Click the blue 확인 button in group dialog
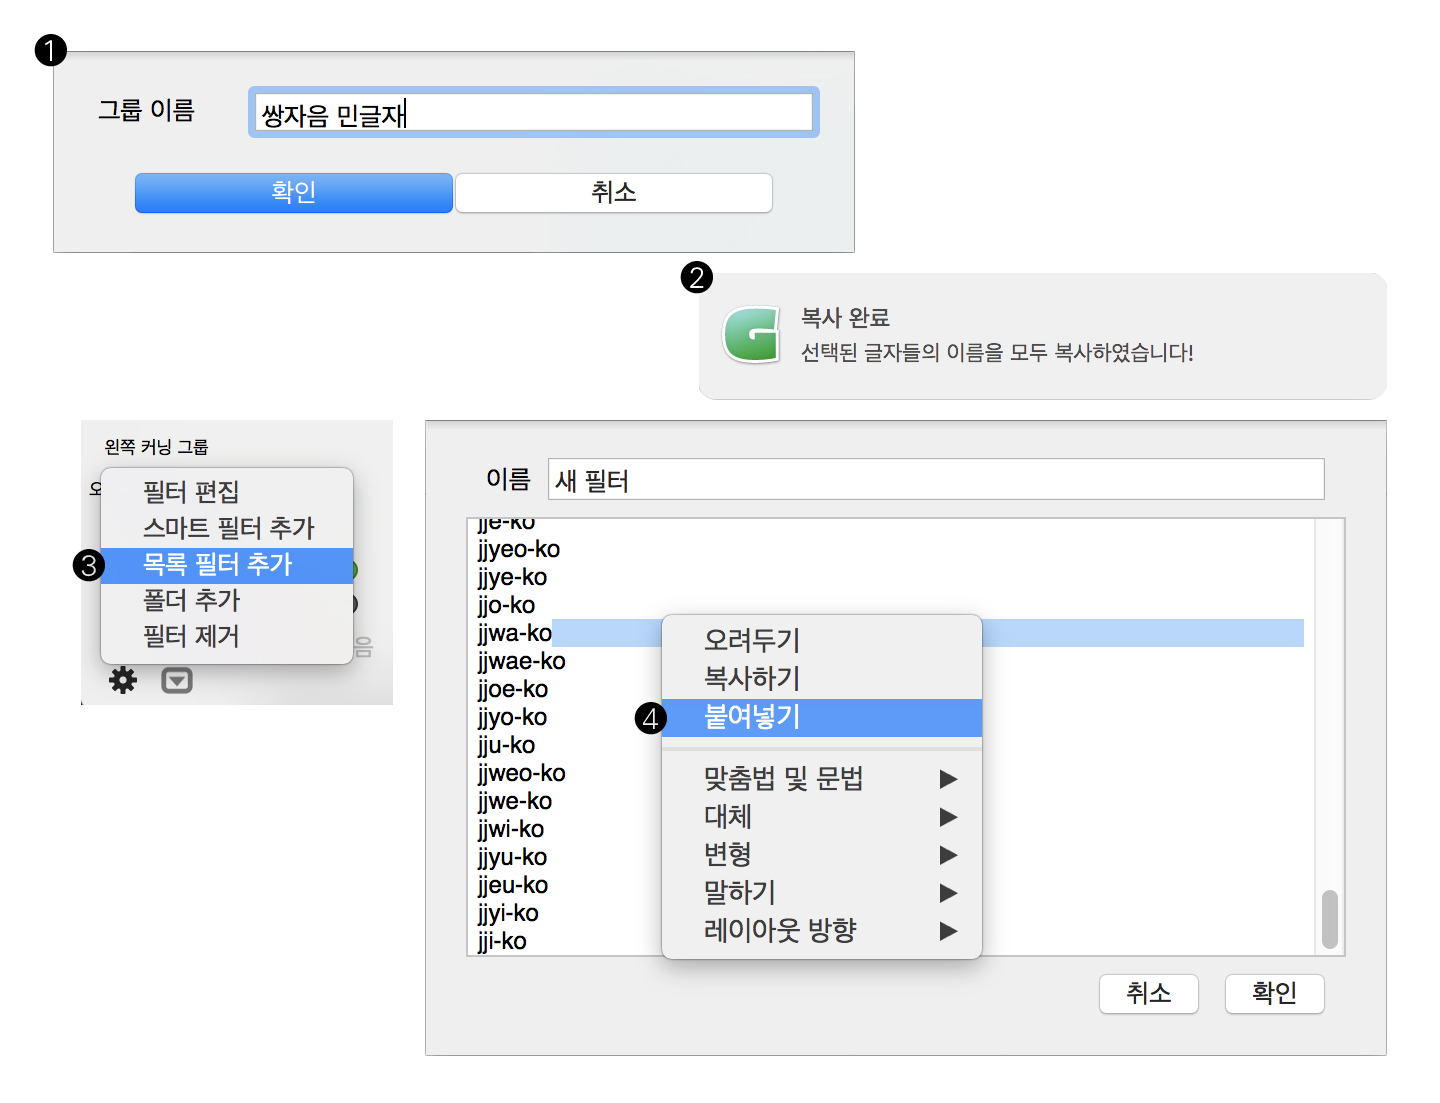 point(294,193)
